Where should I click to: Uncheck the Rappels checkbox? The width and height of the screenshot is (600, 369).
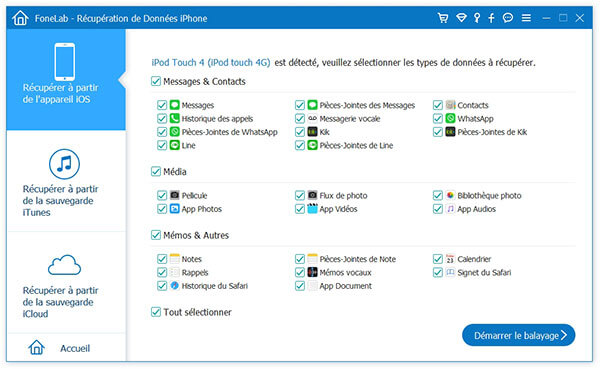pyautogui.click(x=162, y=272)
